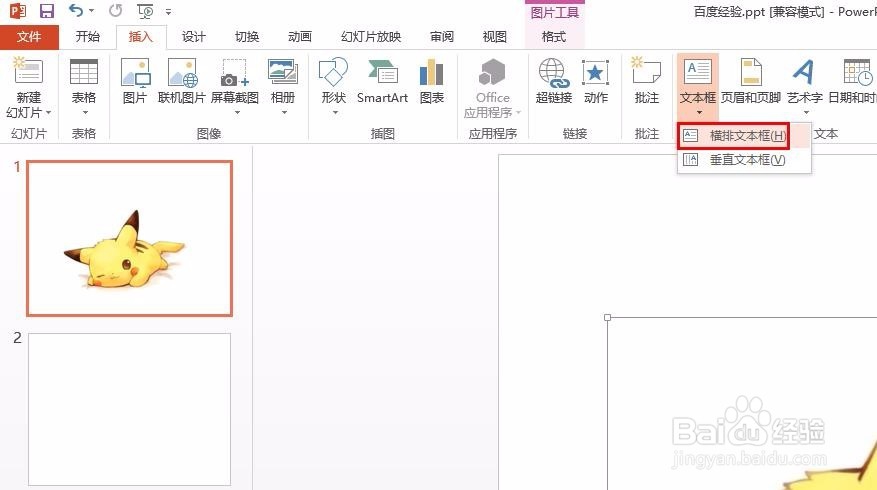Click the Office 应用程序 icon
This screenshot has height=490, width=877.
coord(493,72)
